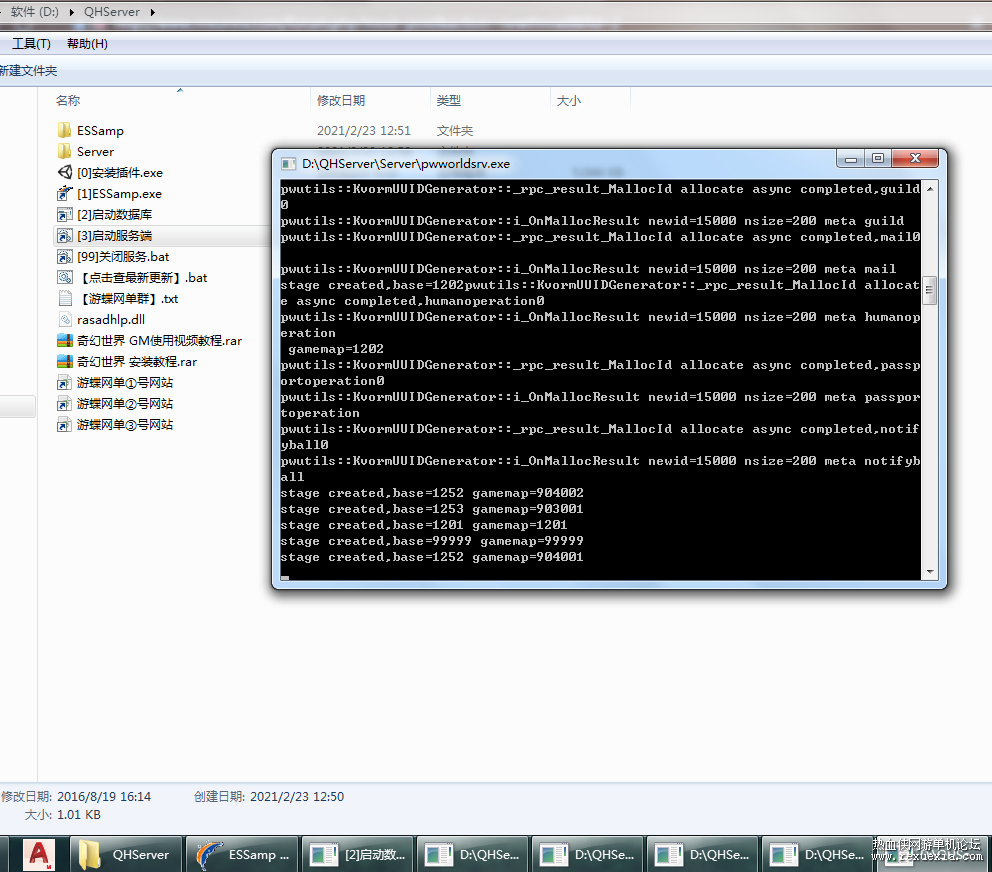The width and height of the screenshot is (992, 872).
Task: Select the [2]启动数据库 shortcut icon
Action: (x=65, y=215)
